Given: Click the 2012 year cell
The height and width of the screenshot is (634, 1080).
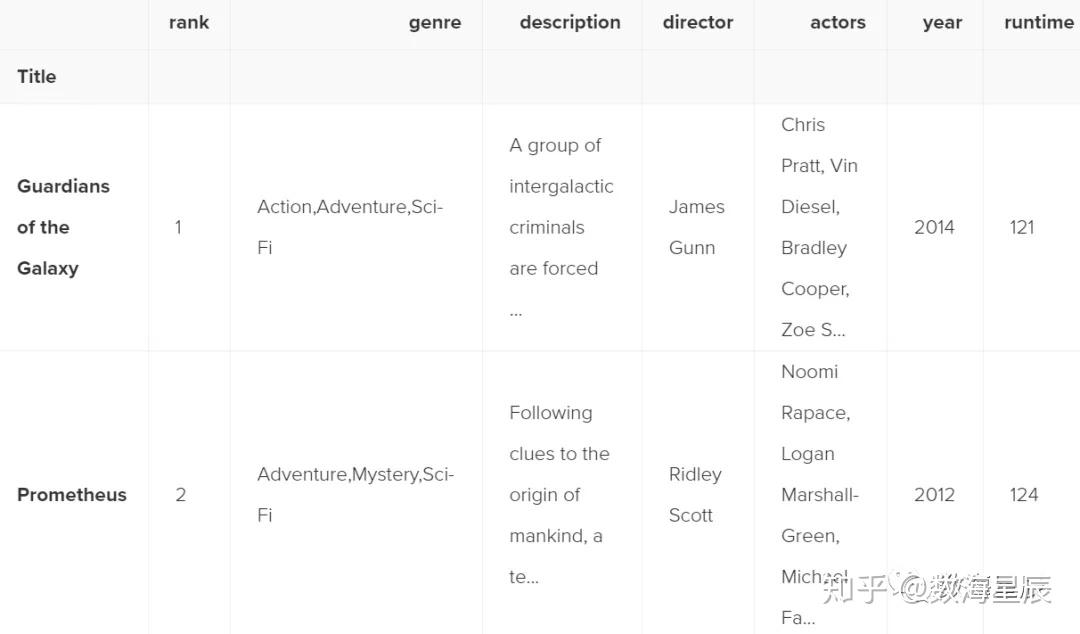Looking at the screenshot, I should point(934,495).
